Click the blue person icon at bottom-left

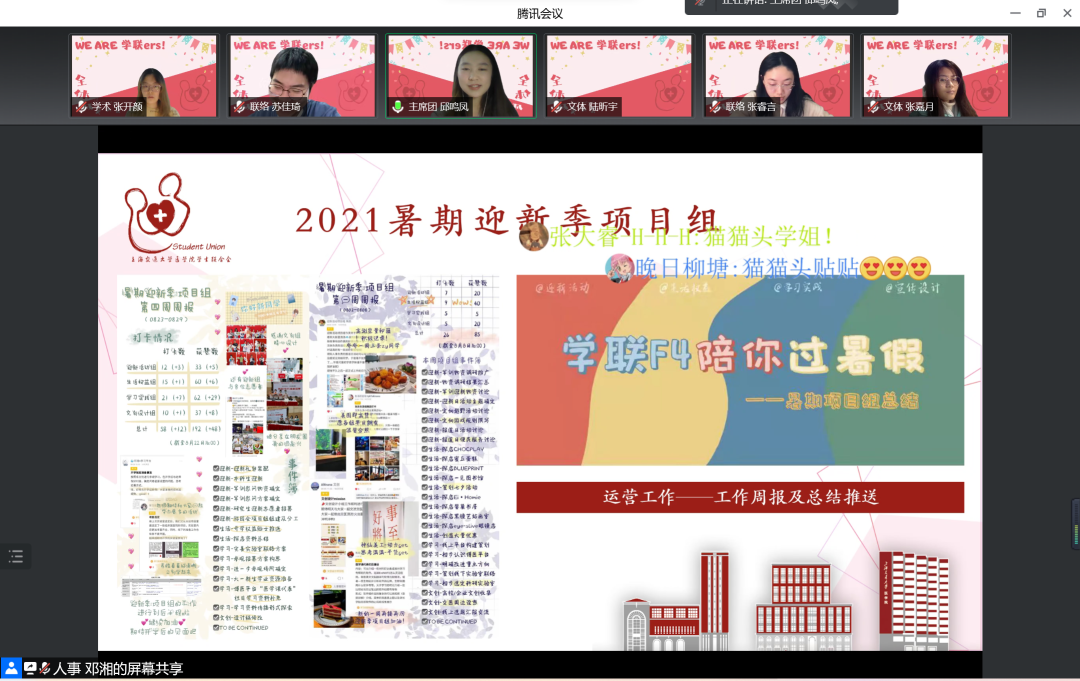click(x=11, y=667)
